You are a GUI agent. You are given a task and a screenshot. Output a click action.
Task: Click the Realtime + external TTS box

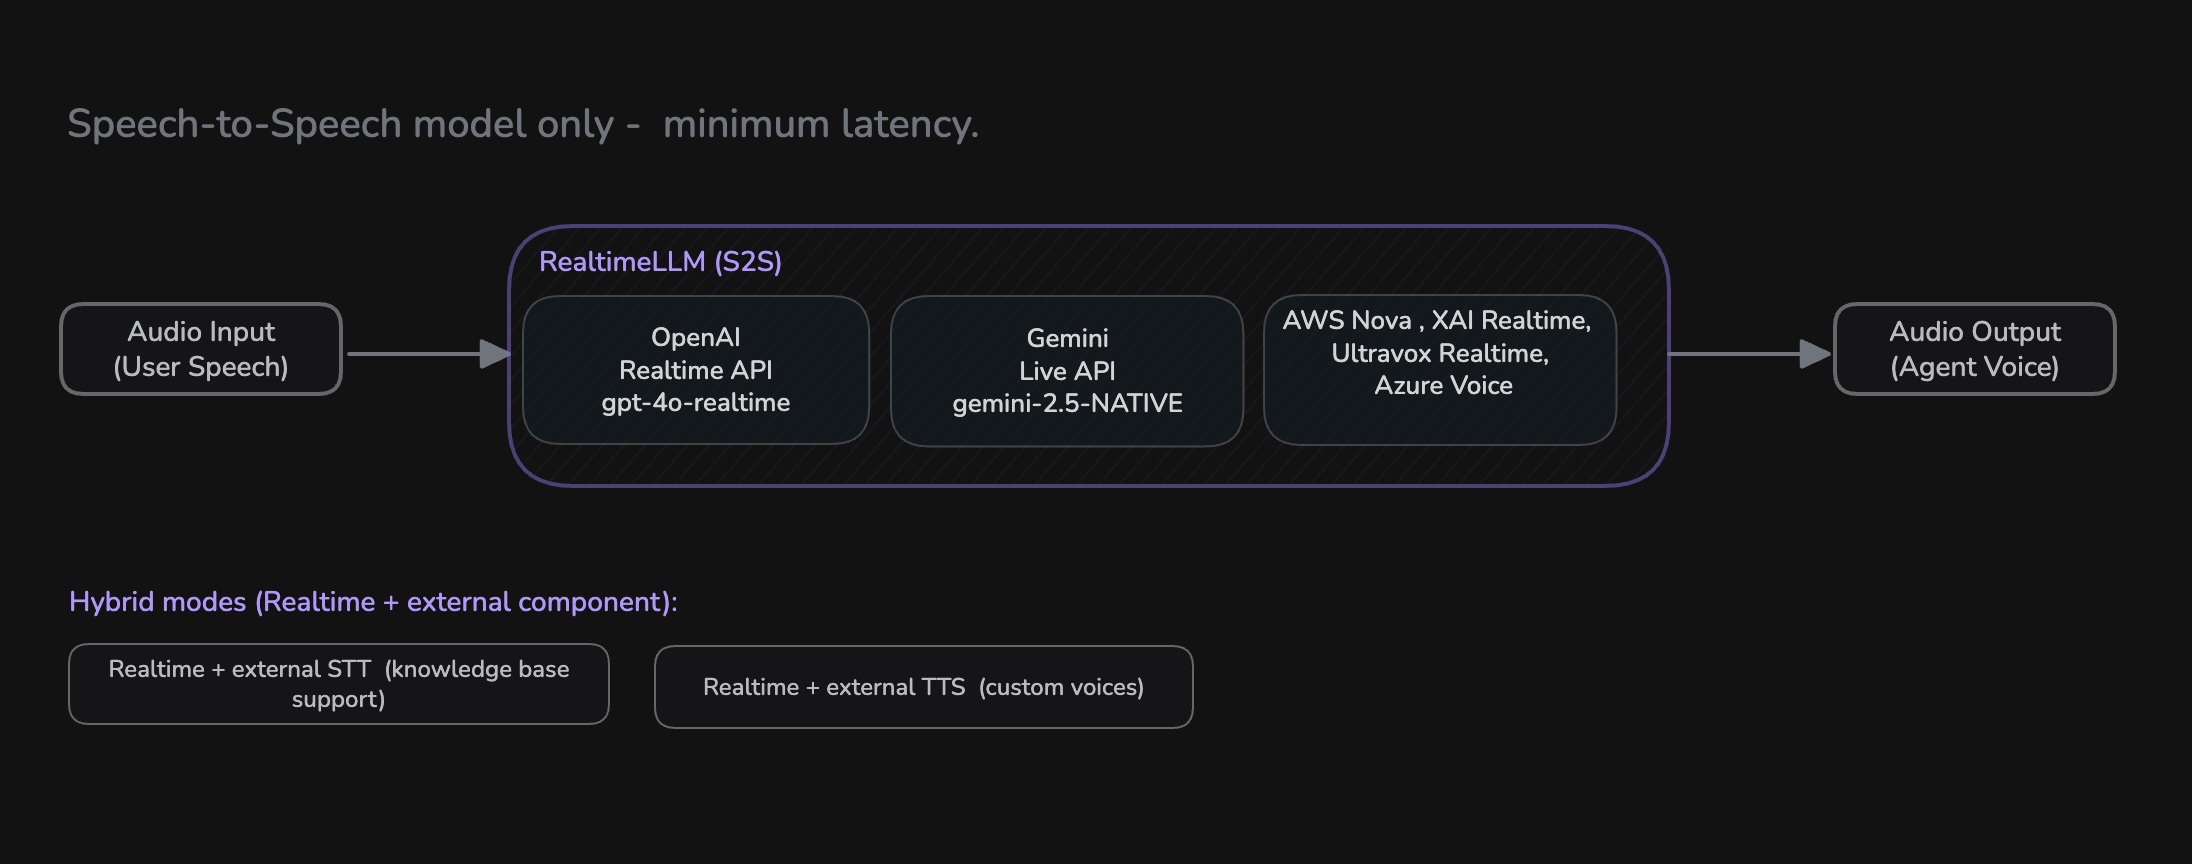(x=923, y=687)
